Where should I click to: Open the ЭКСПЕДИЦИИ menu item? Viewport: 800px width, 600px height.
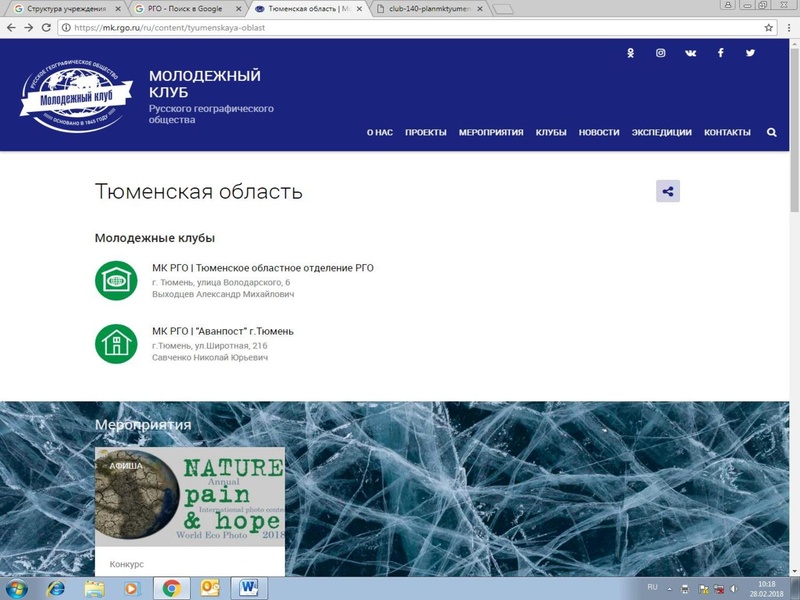click(x=660, y=131)
